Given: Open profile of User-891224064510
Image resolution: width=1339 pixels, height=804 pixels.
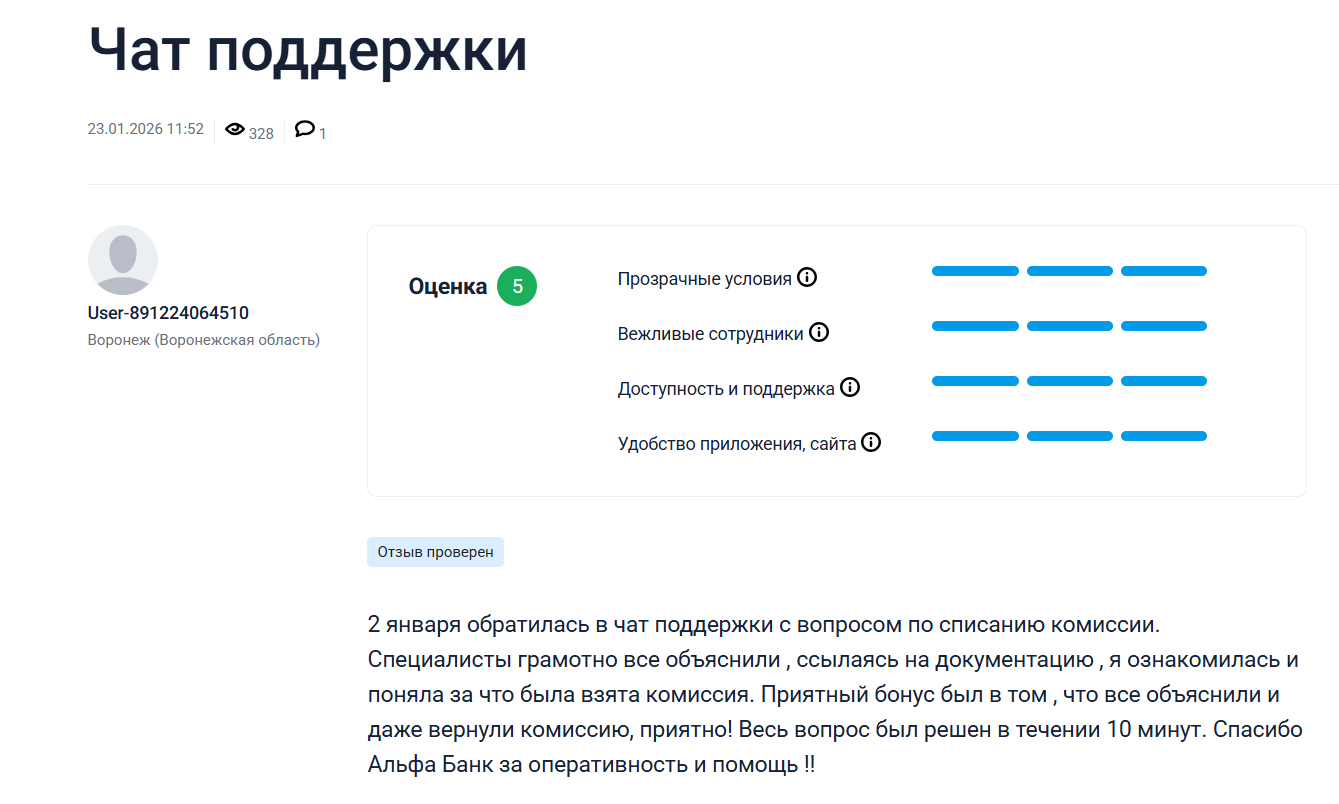Looking at the screenshot, I should tap(166, 311).
